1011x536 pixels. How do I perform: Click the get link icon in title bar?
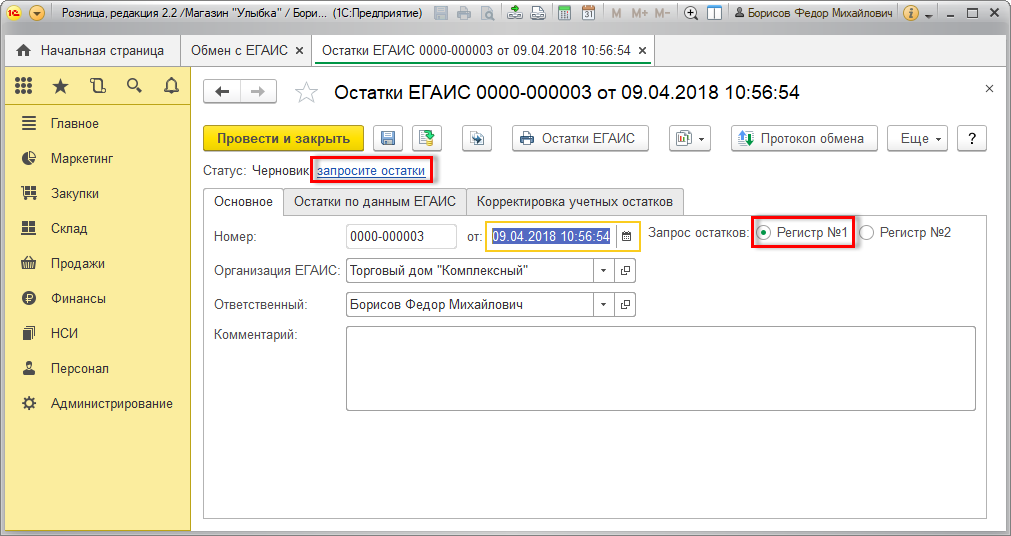(515, 13)
